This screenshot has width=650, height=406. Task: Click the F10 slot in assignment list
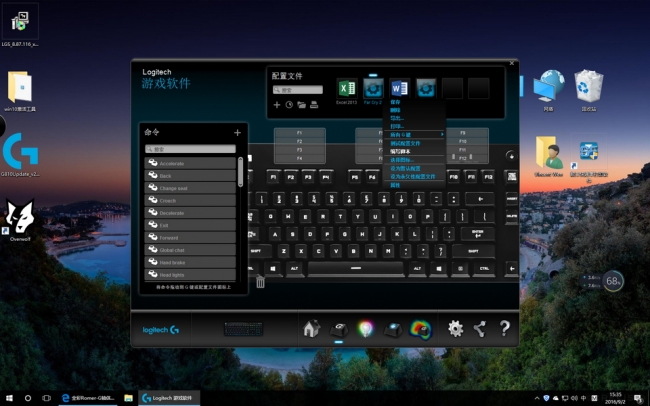pos(463,141)
